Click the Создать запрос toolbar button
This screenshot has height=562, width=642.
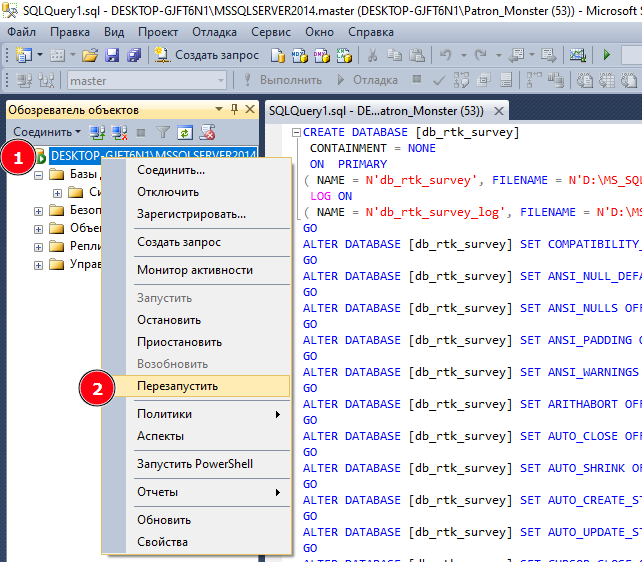207,55
